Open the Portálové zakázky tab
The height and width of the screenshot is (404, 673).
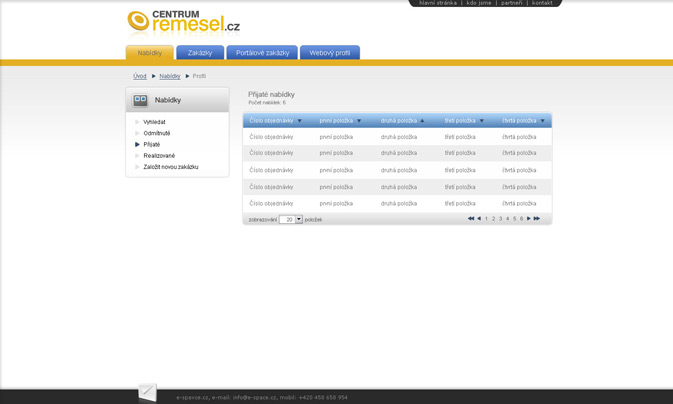tap(262, 53)
